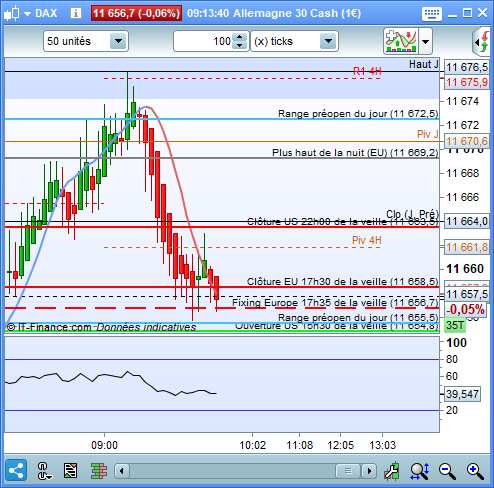Click the 10:02 time axis label
Screen dimensions: 494x488
click(x=253, y=445)
